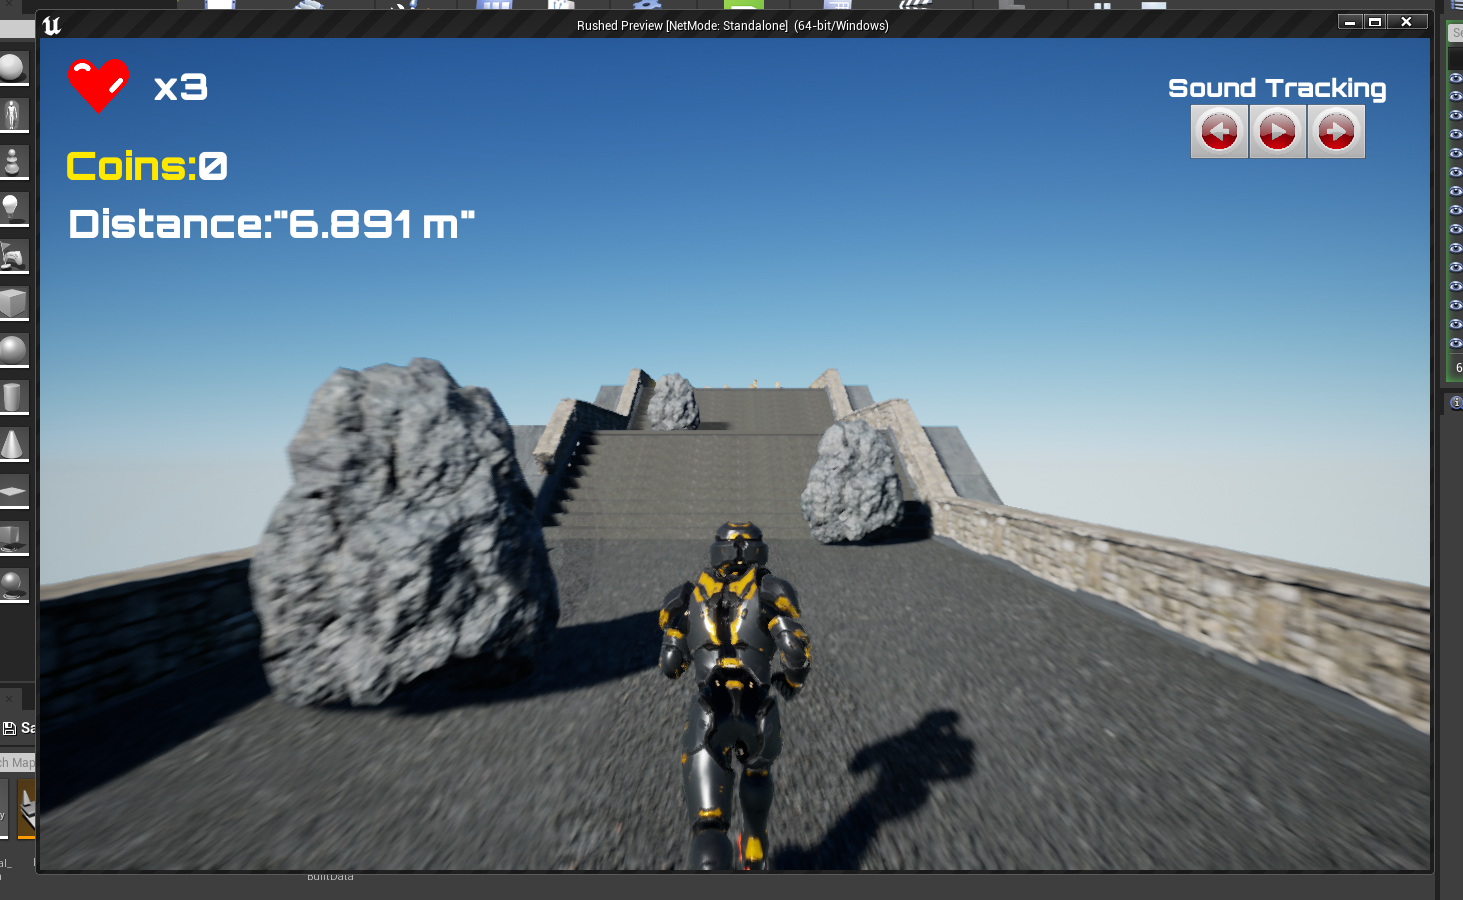Open the info icon below the outliner
This screenshot has width=1463, height=900.
pyautogui.click(x=1456, y=402)
